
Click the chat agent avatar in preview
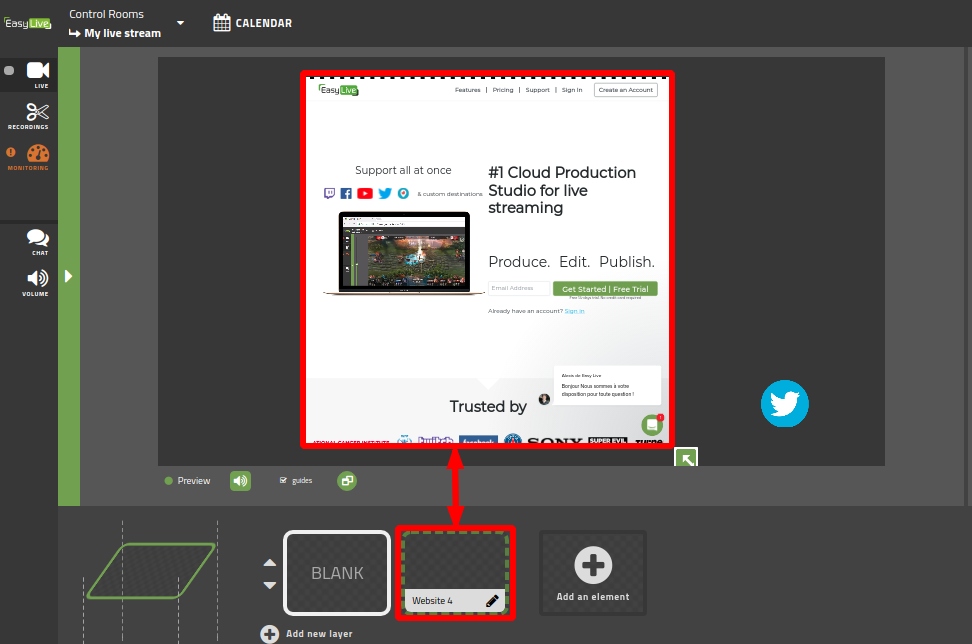544,399
